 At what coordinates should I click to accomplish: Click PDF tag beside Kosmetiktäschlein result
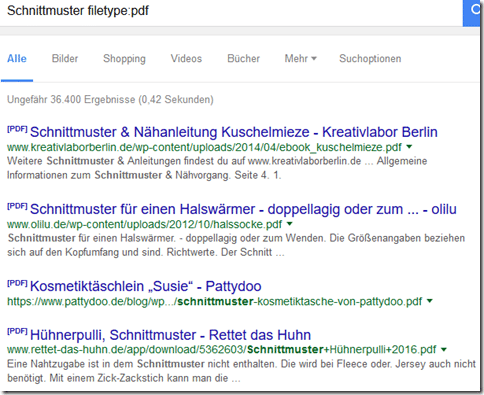(17, 283)
